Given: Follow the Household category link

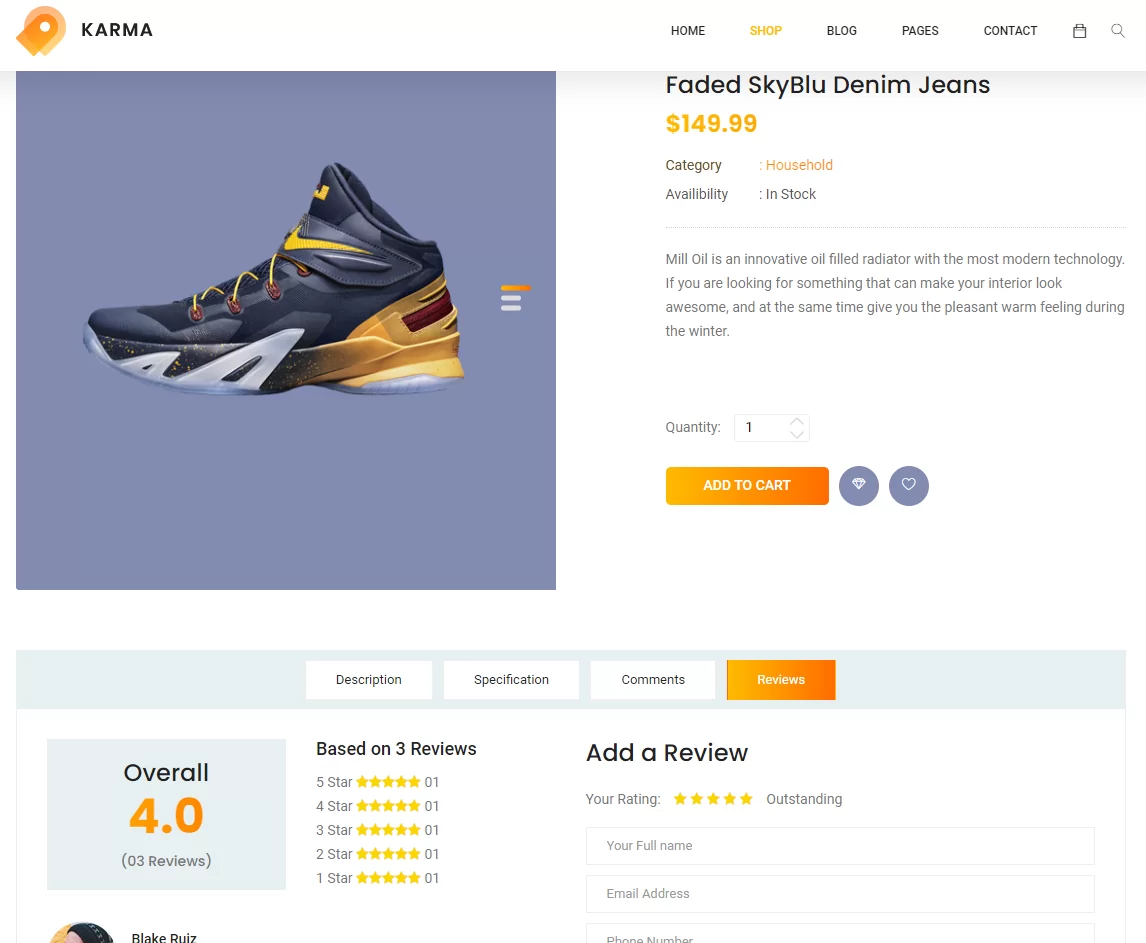Looking at the screenshot, I should [799, 165].
